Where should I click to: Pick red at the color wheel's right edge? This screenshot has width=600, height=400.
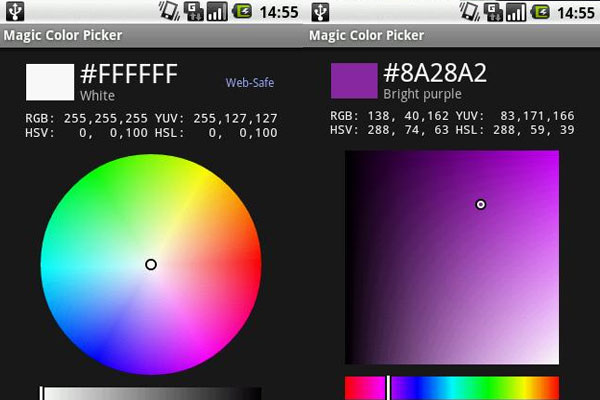click(x=256, y=264)
